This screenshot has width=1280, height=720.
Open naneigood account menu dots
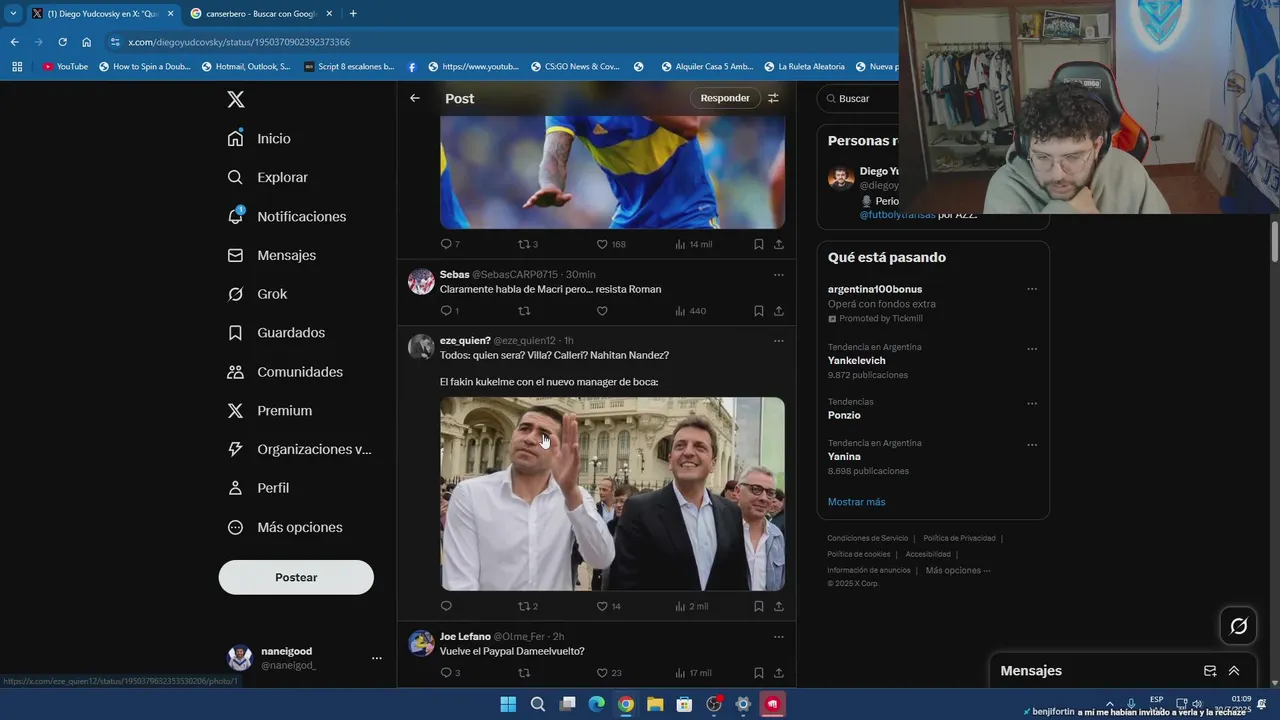click(x=377, y=658)
